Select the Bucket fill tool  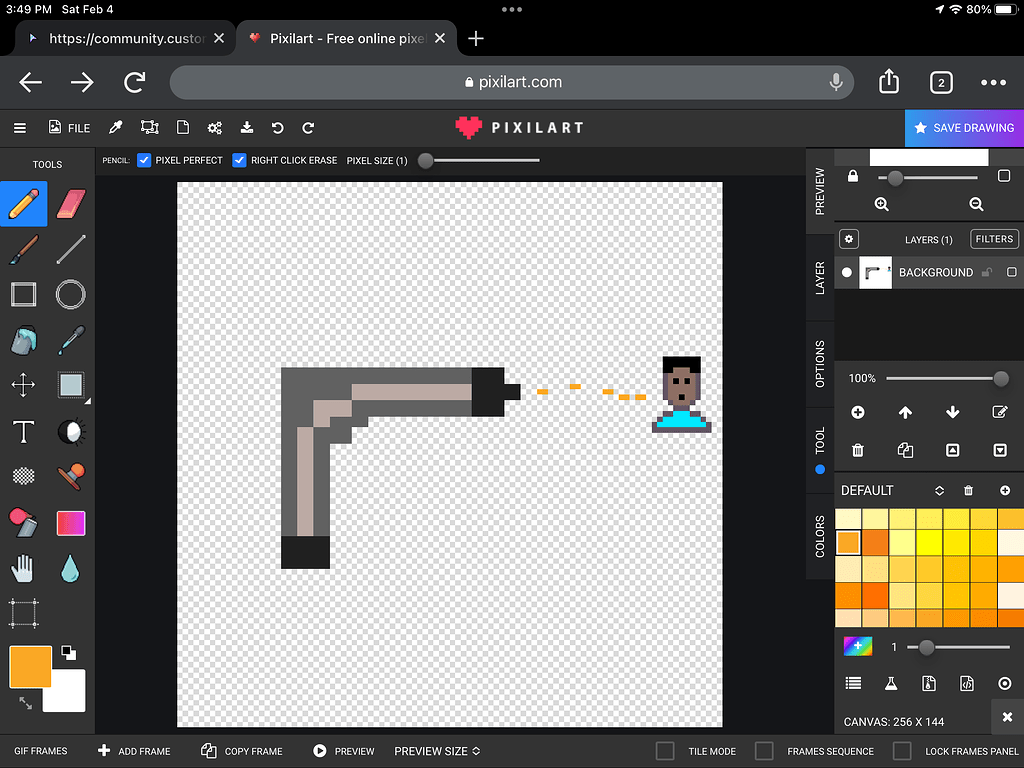[x=23, y=340]
